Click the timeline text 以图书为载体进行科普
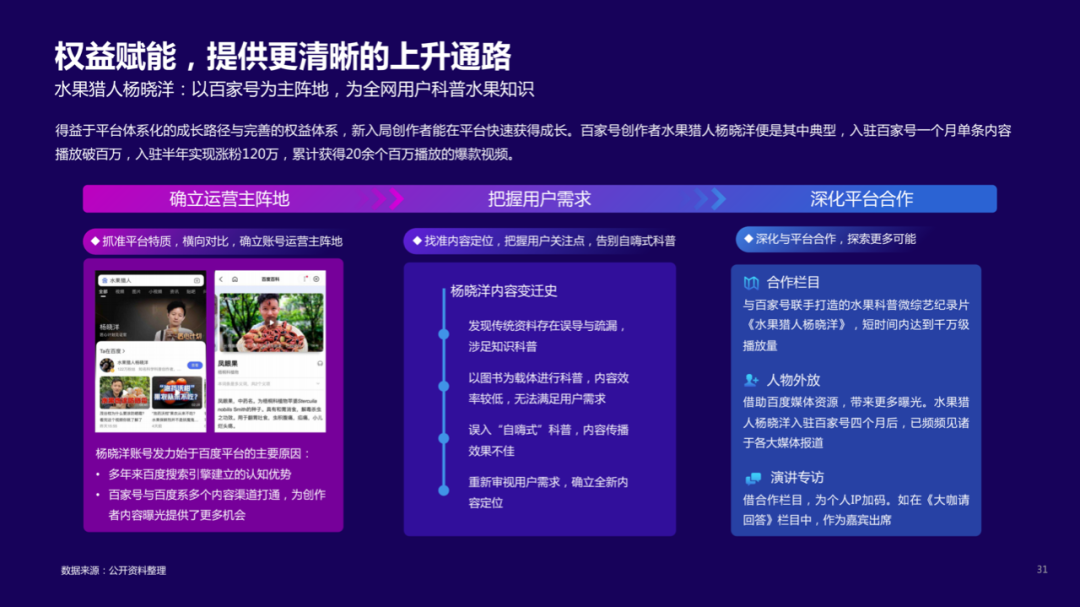 point(549,388)
